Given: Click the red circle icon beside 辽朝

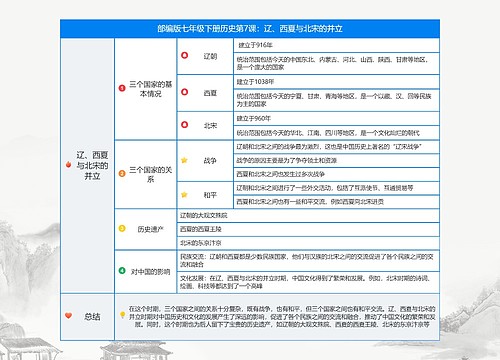Looking at the screenshot, I should (184, 55).
